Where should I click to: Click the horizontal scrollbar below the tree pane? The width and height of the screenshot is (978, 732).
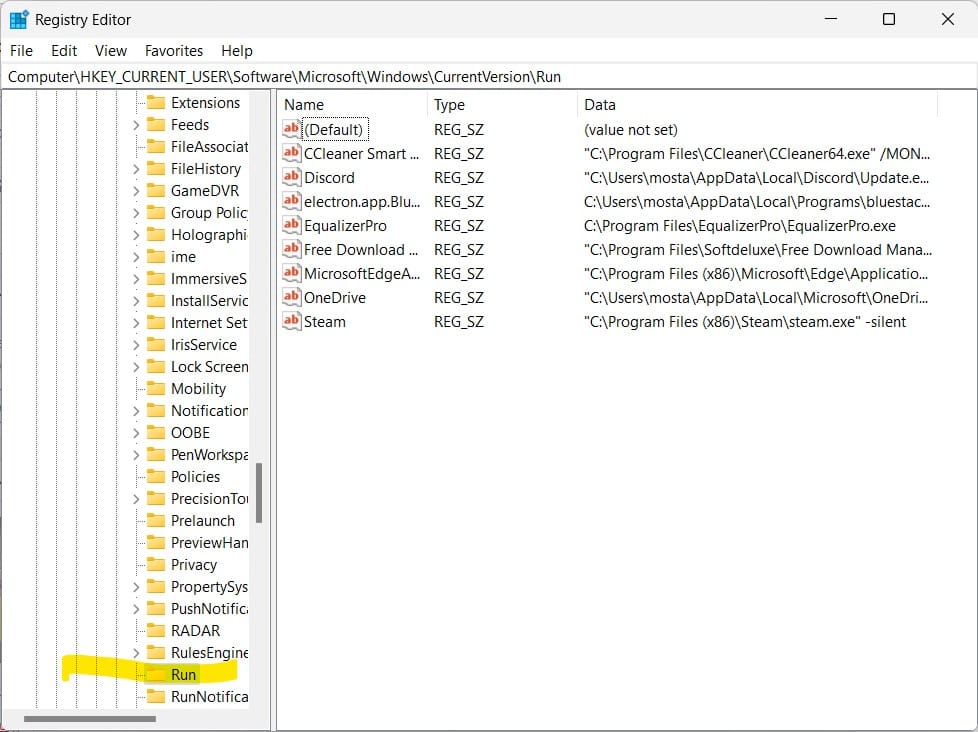(90, 718)
